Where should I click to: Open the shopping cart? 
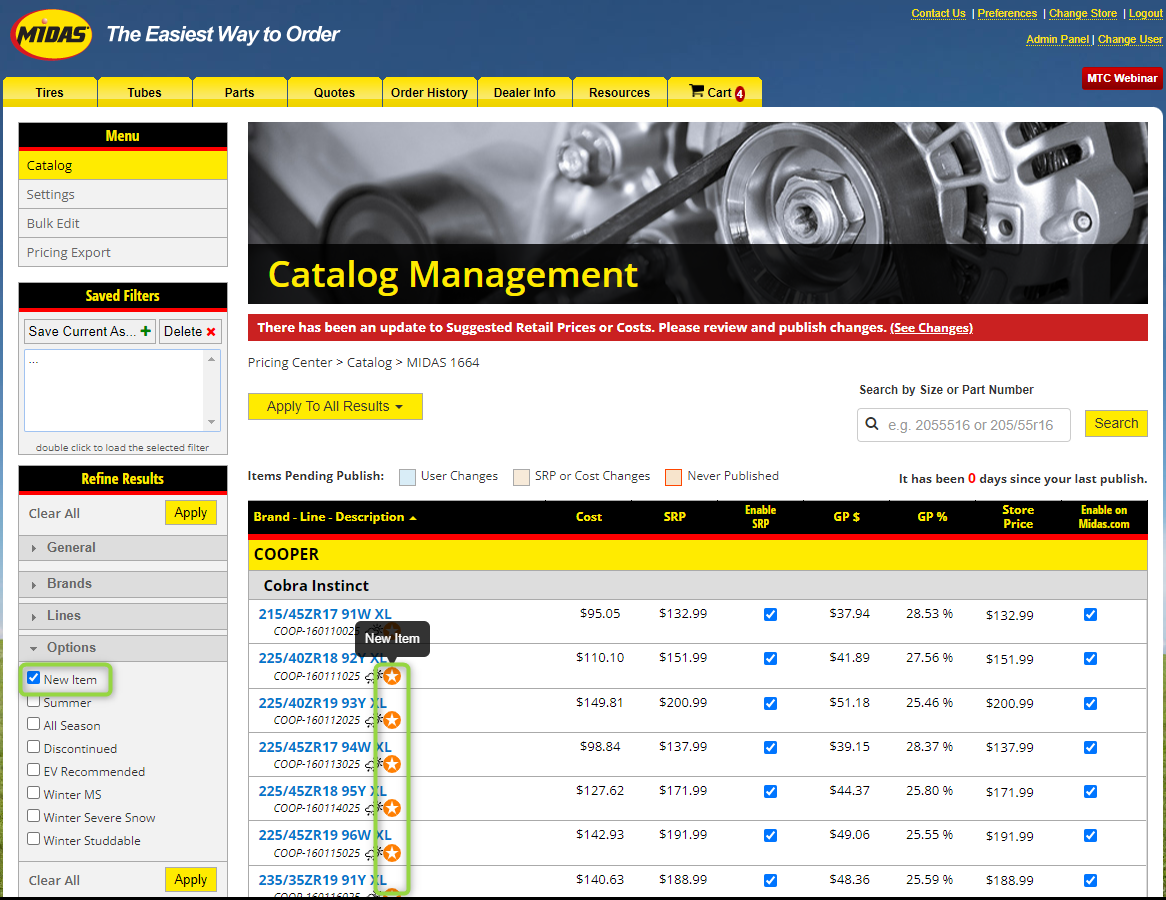716,92
